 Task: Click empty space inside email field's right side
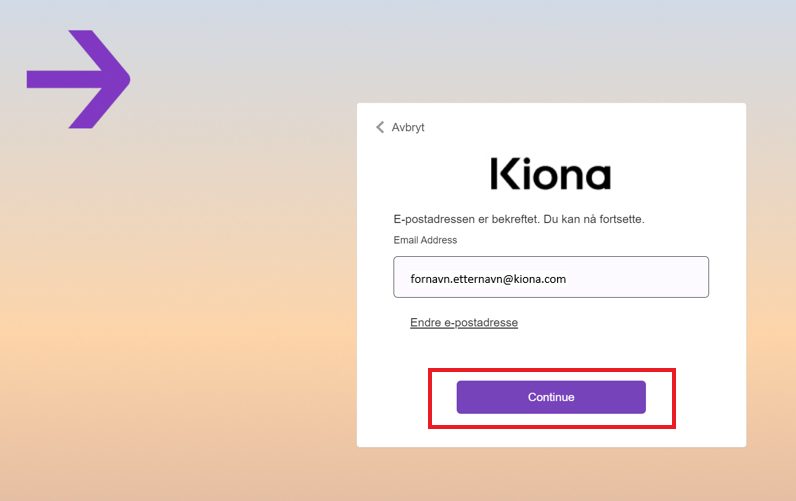640,277
